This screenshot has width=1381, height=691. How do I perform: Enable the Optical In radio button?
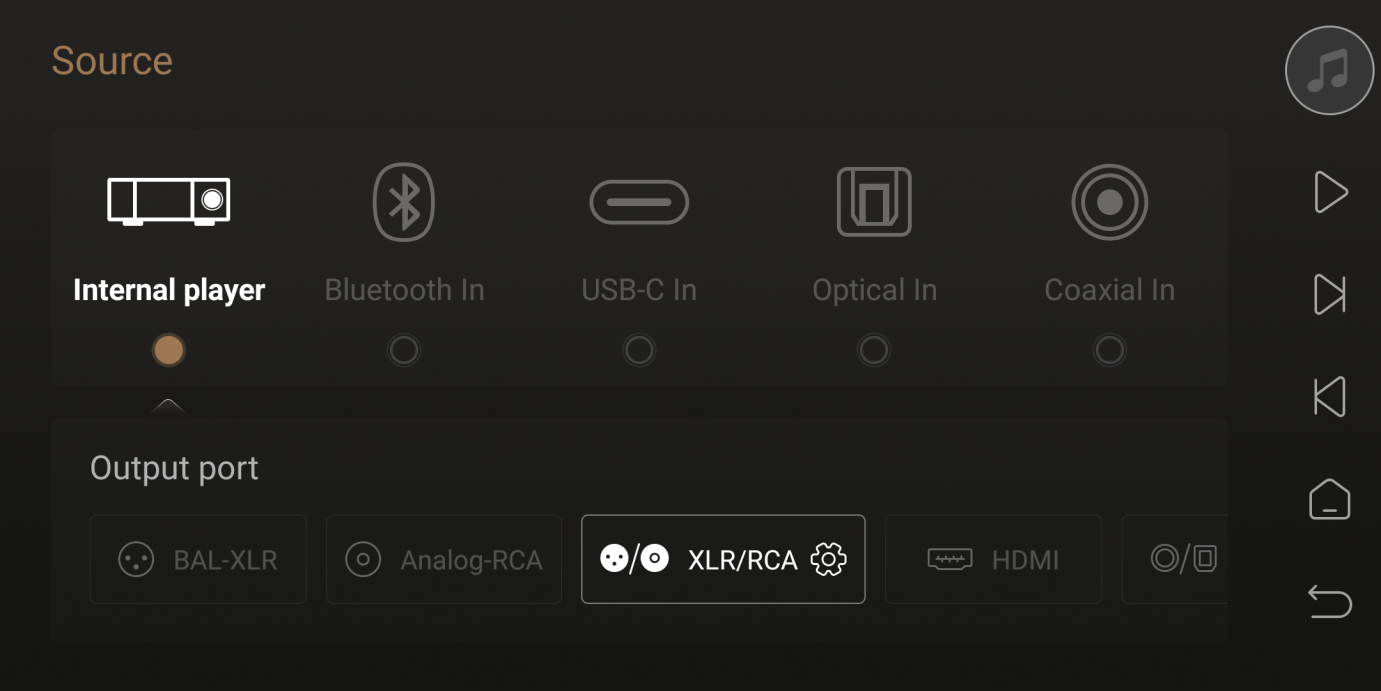tap(874, 350)
